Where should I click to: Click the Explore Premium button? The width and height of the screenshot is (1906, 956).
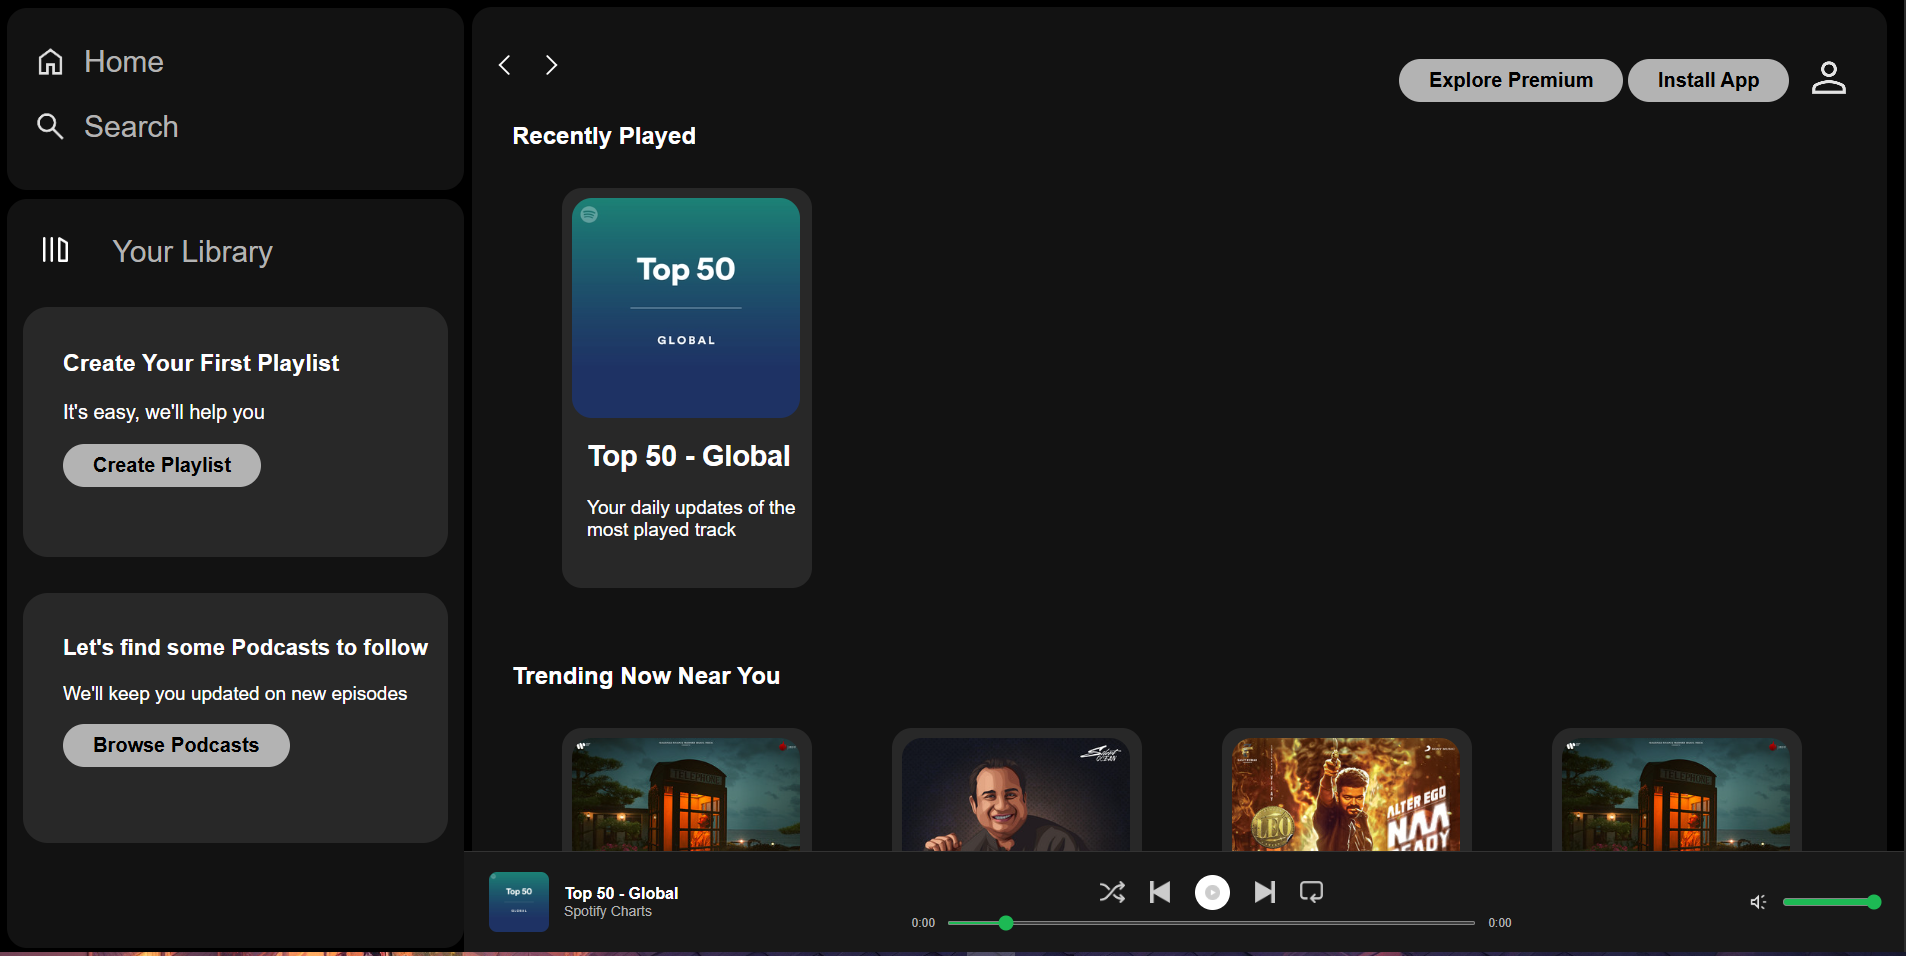coord(1510,80)
